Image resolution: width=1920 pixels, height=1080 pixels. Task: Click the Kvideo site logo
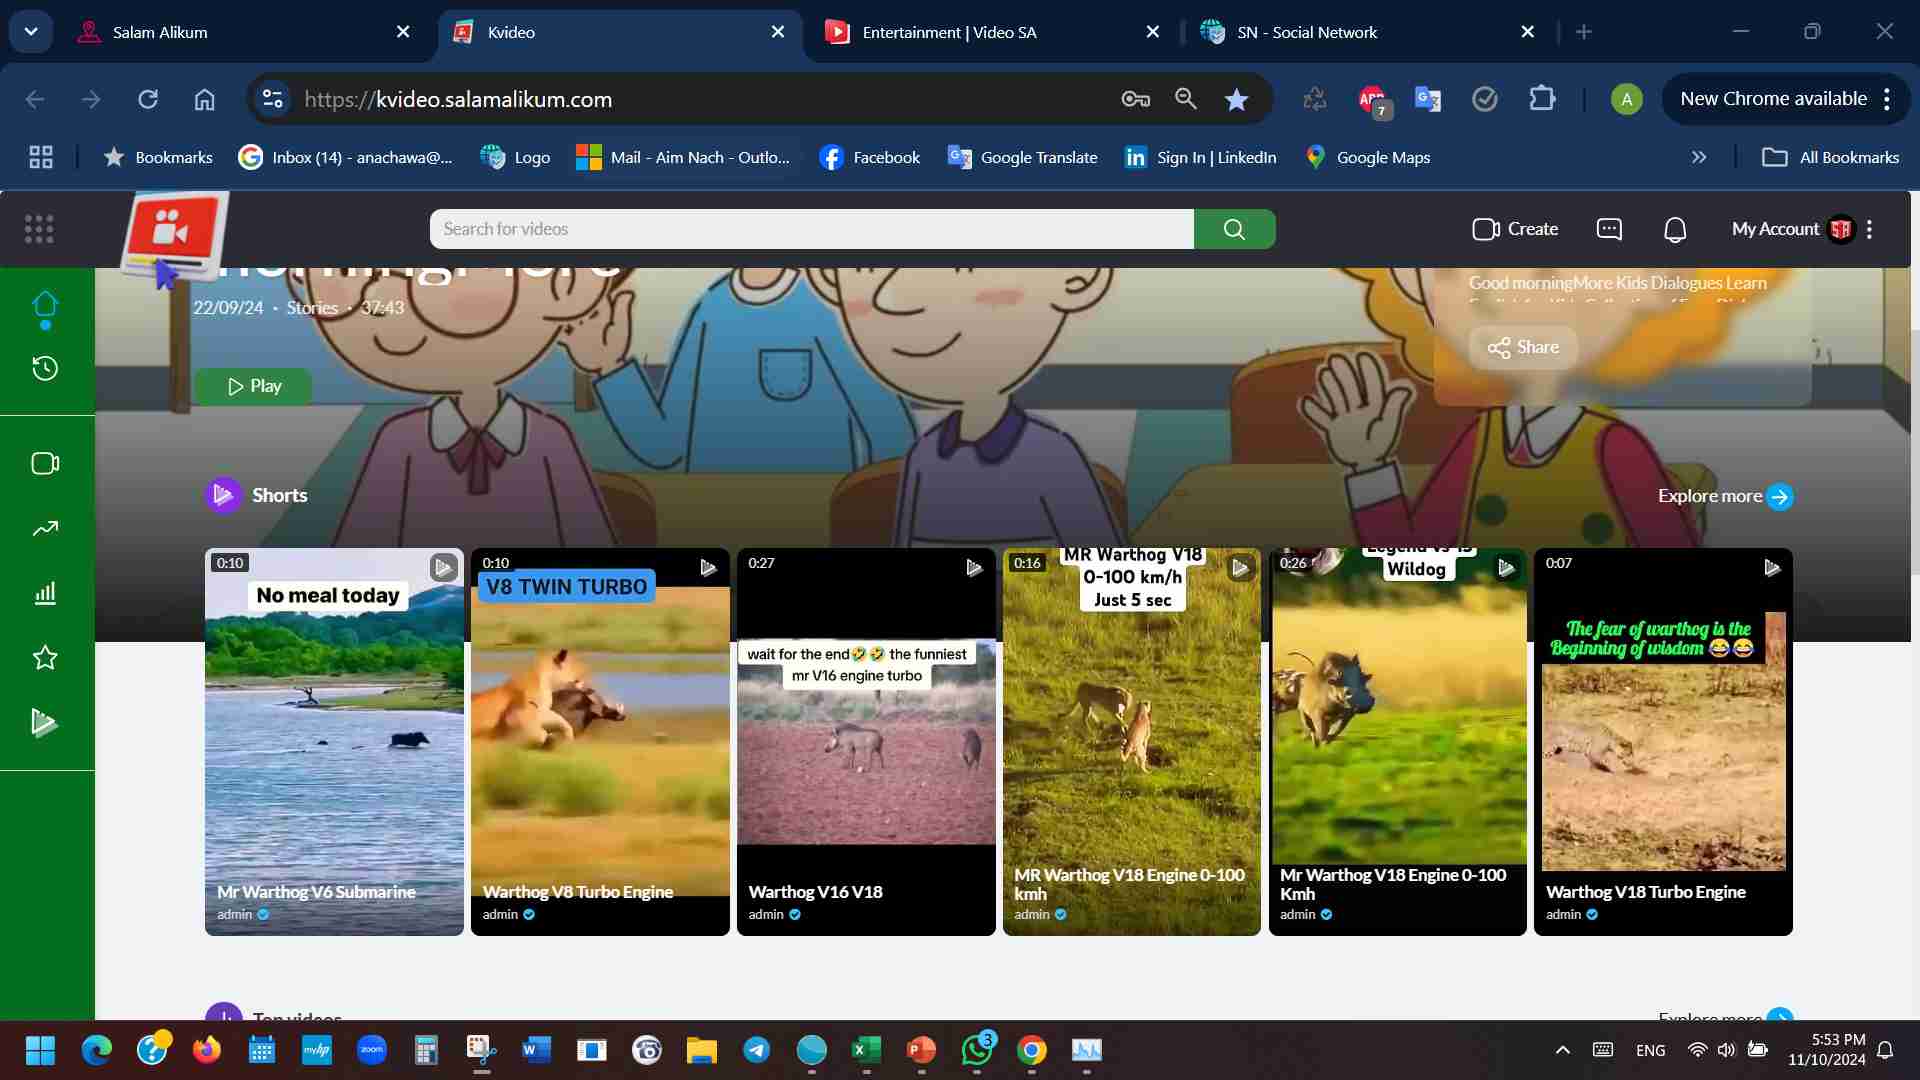coord(174,237)
